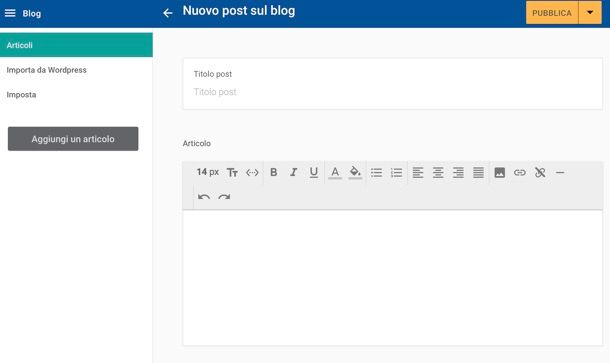Select the Articoli sidebar item
The width and height of the screenshot is (610, 363).
click(76, 45)
